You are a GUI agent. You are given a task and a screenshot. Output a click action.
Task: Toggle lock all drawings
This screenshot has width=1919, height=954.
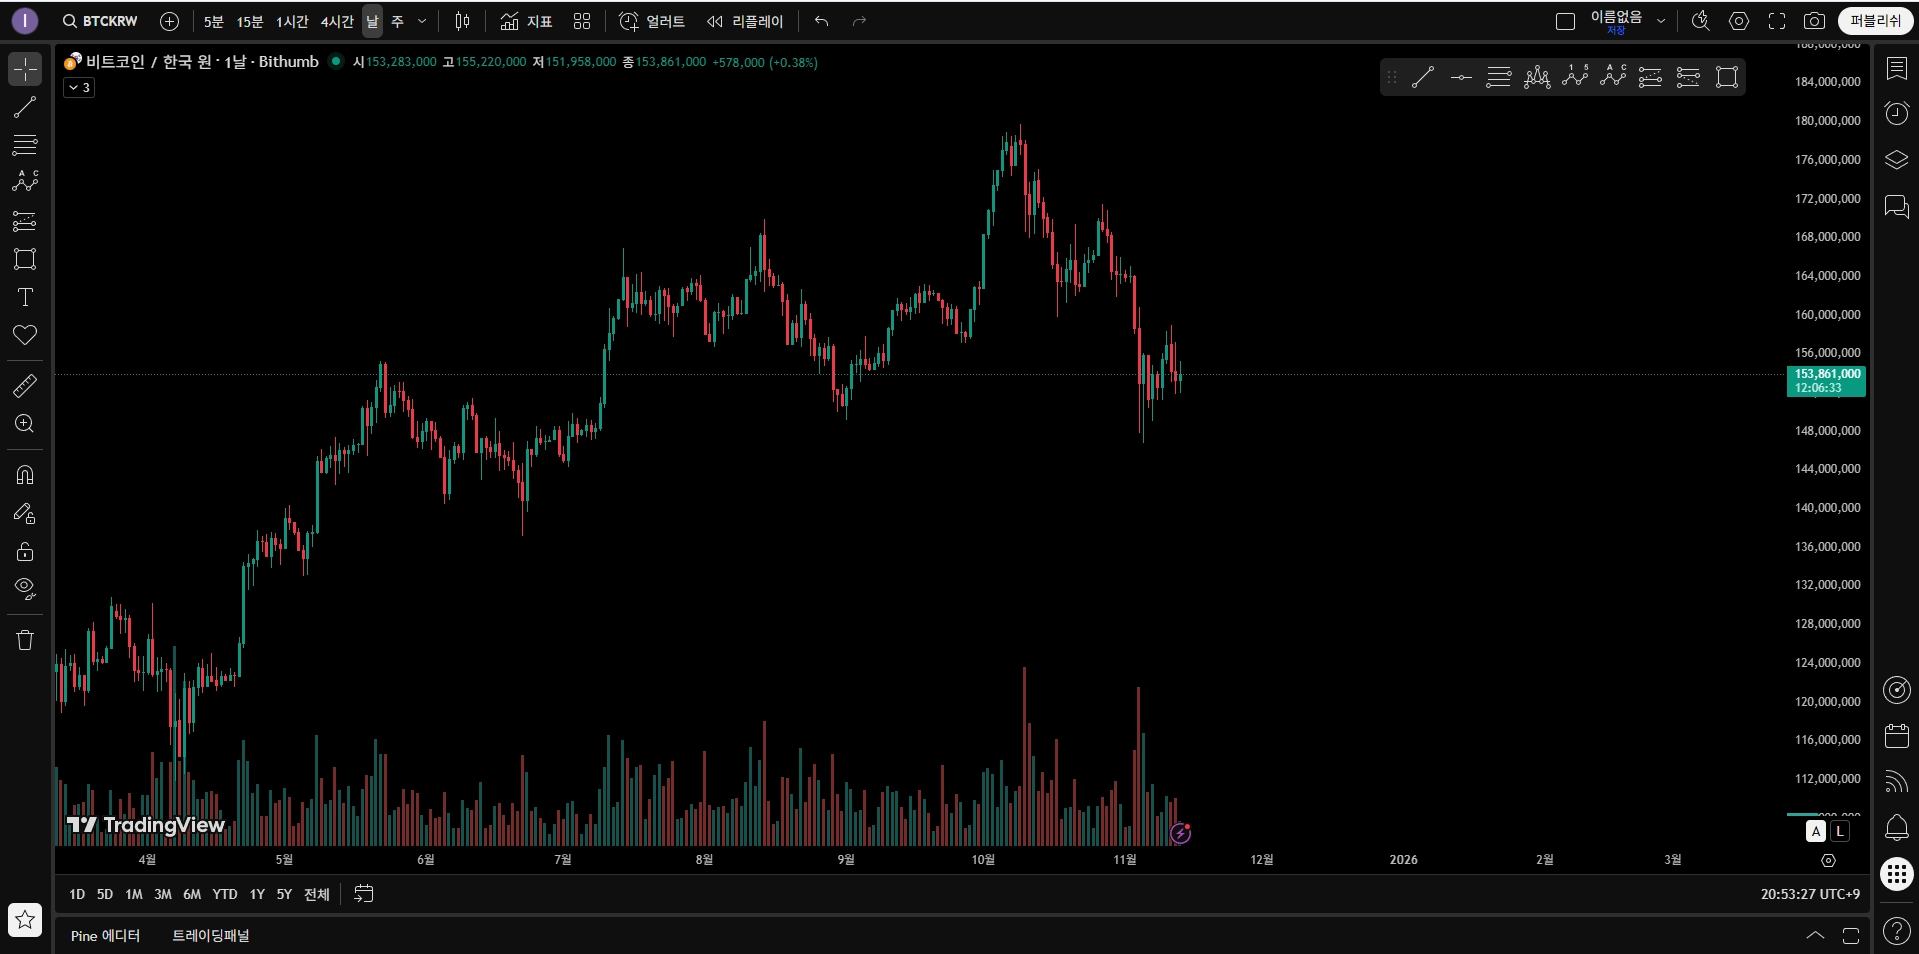click(x=25, y=551)
